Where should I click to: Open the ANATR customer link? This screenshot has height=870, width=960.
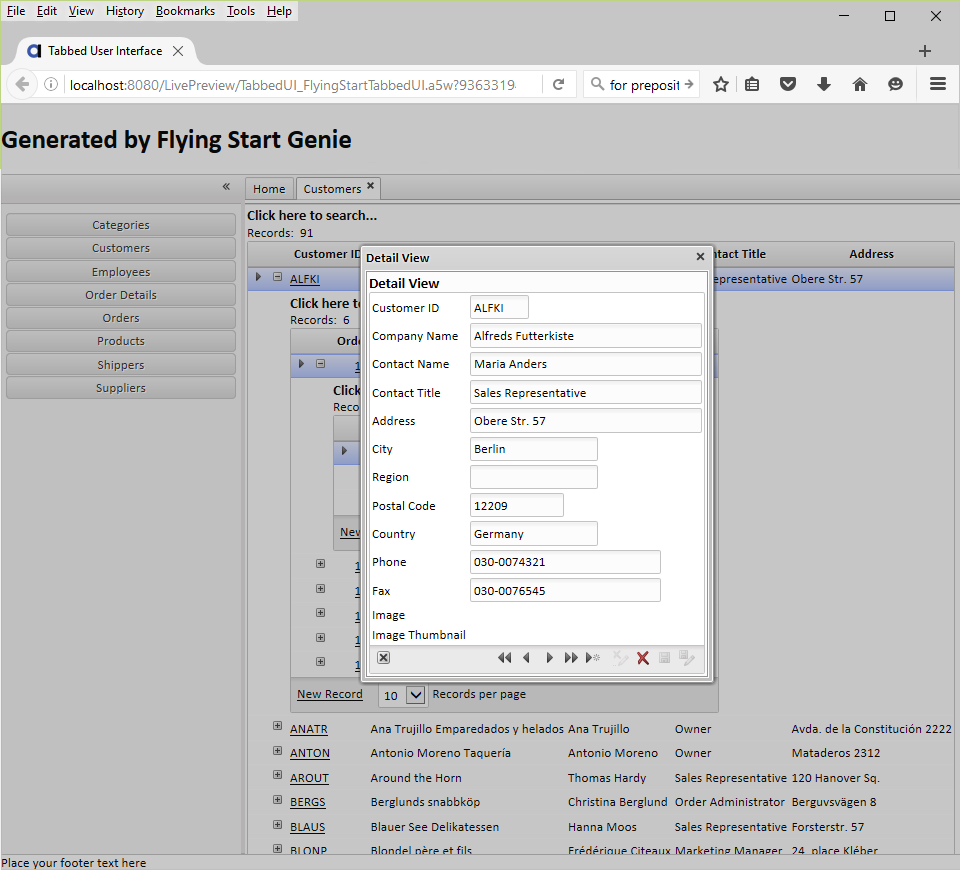[309, 729]
